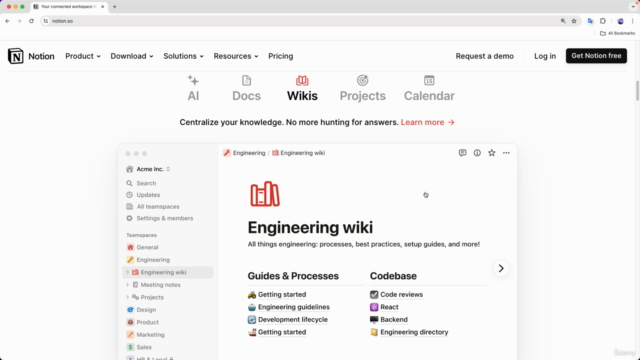Image resolution: width=640 pixels, height=360 pixels.
Task: Select the Projects feature tab
Action: click(x=362, y=88)
